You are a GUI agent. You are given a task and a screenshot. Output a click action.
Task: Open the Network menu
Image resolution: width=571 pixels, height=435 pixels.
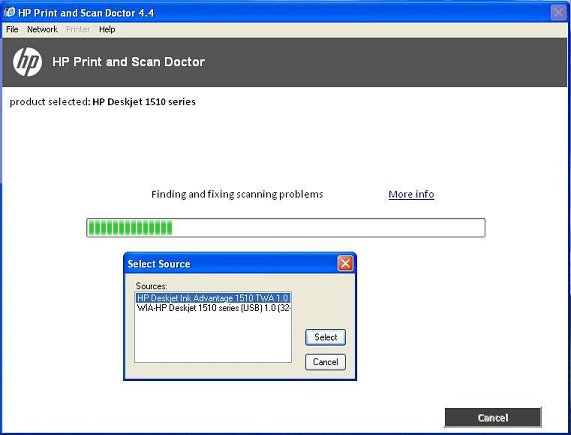(42, 29)
